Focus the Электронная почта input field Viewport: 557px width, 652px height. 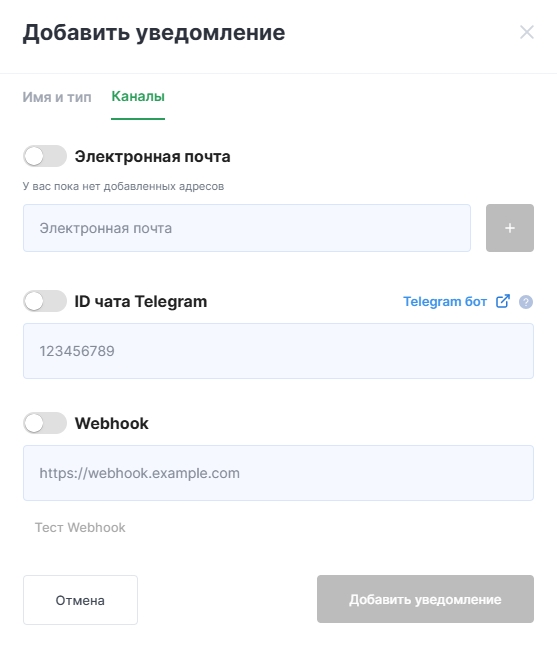pyautogui.click(x=247, y=228)
